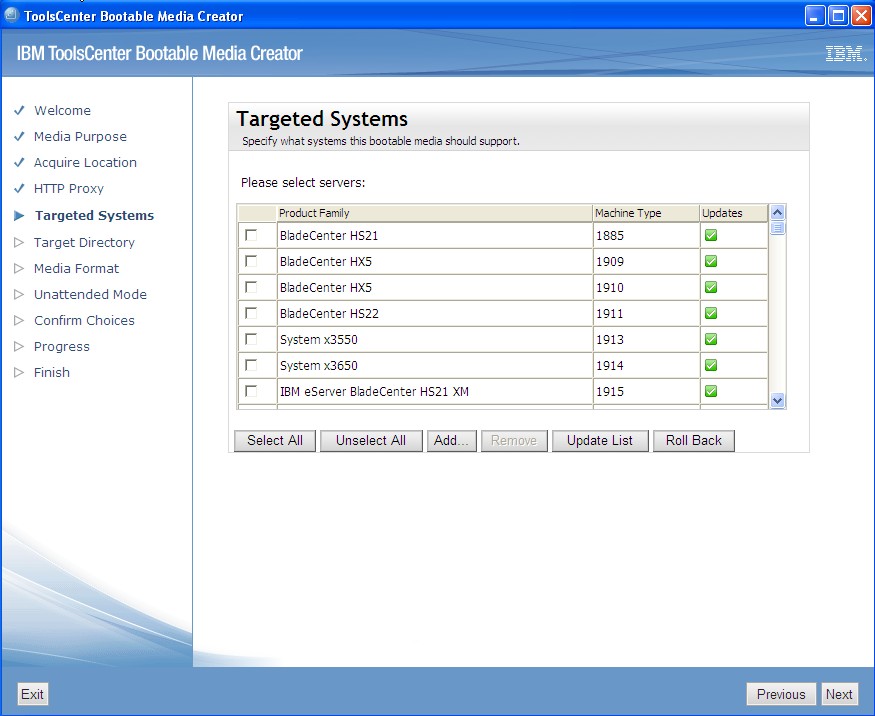Click Update List to refresh servers
875x716 pixels.
click(600, 440)
